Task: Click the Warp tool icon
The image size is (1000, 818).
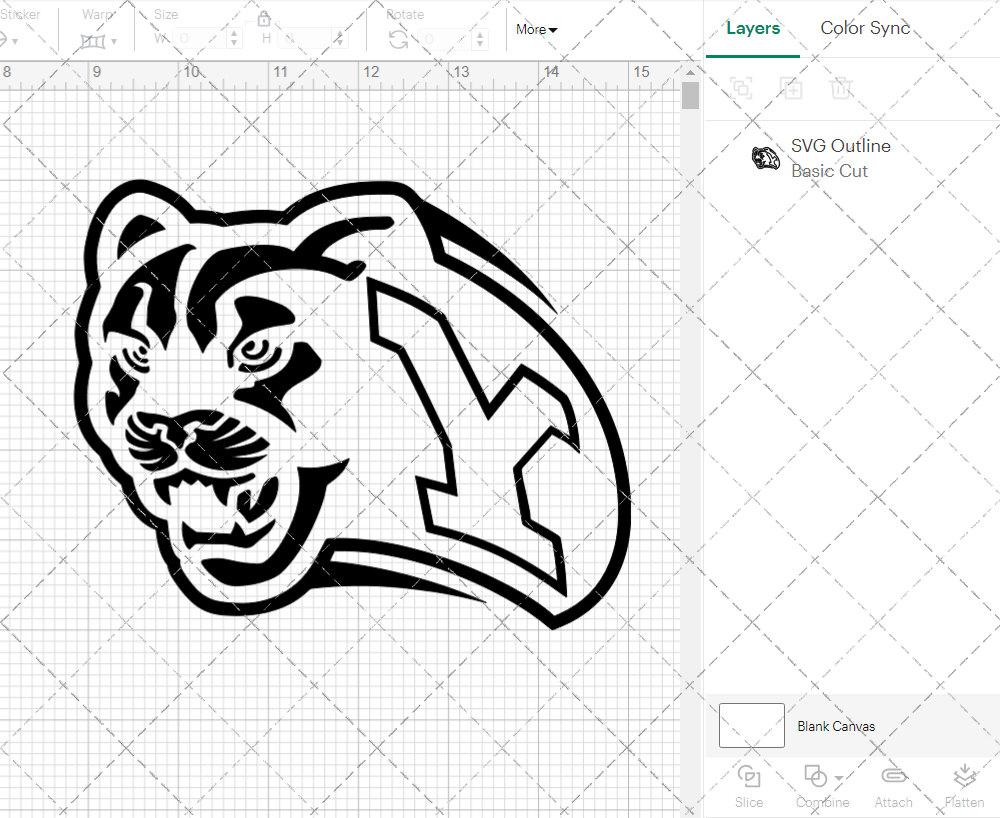Action: pyautogui.click(x=95, y=40)
